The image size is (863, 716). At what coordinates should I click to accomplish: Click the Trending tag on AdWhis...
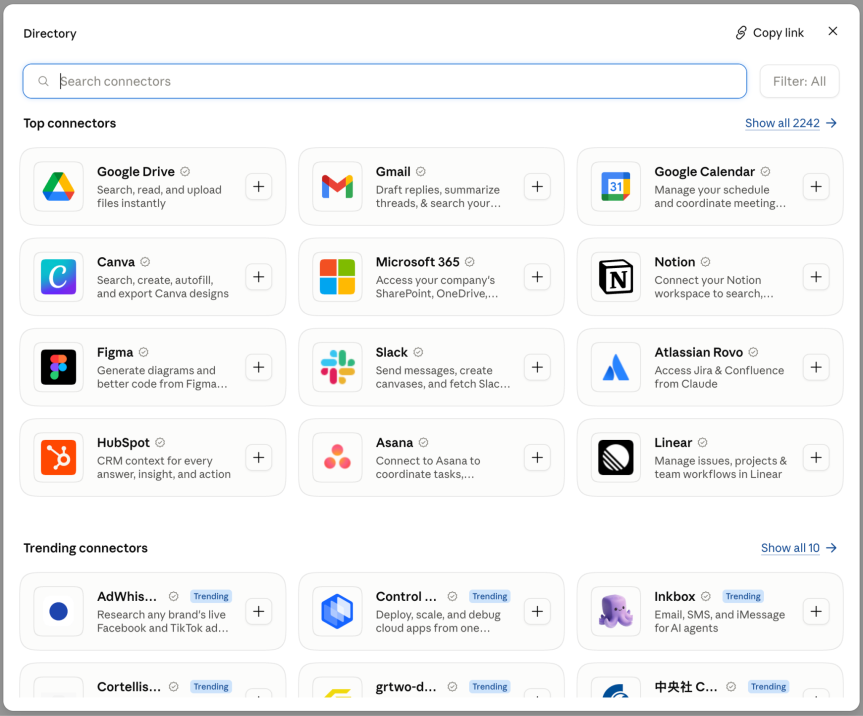click(x=211, y=597)
